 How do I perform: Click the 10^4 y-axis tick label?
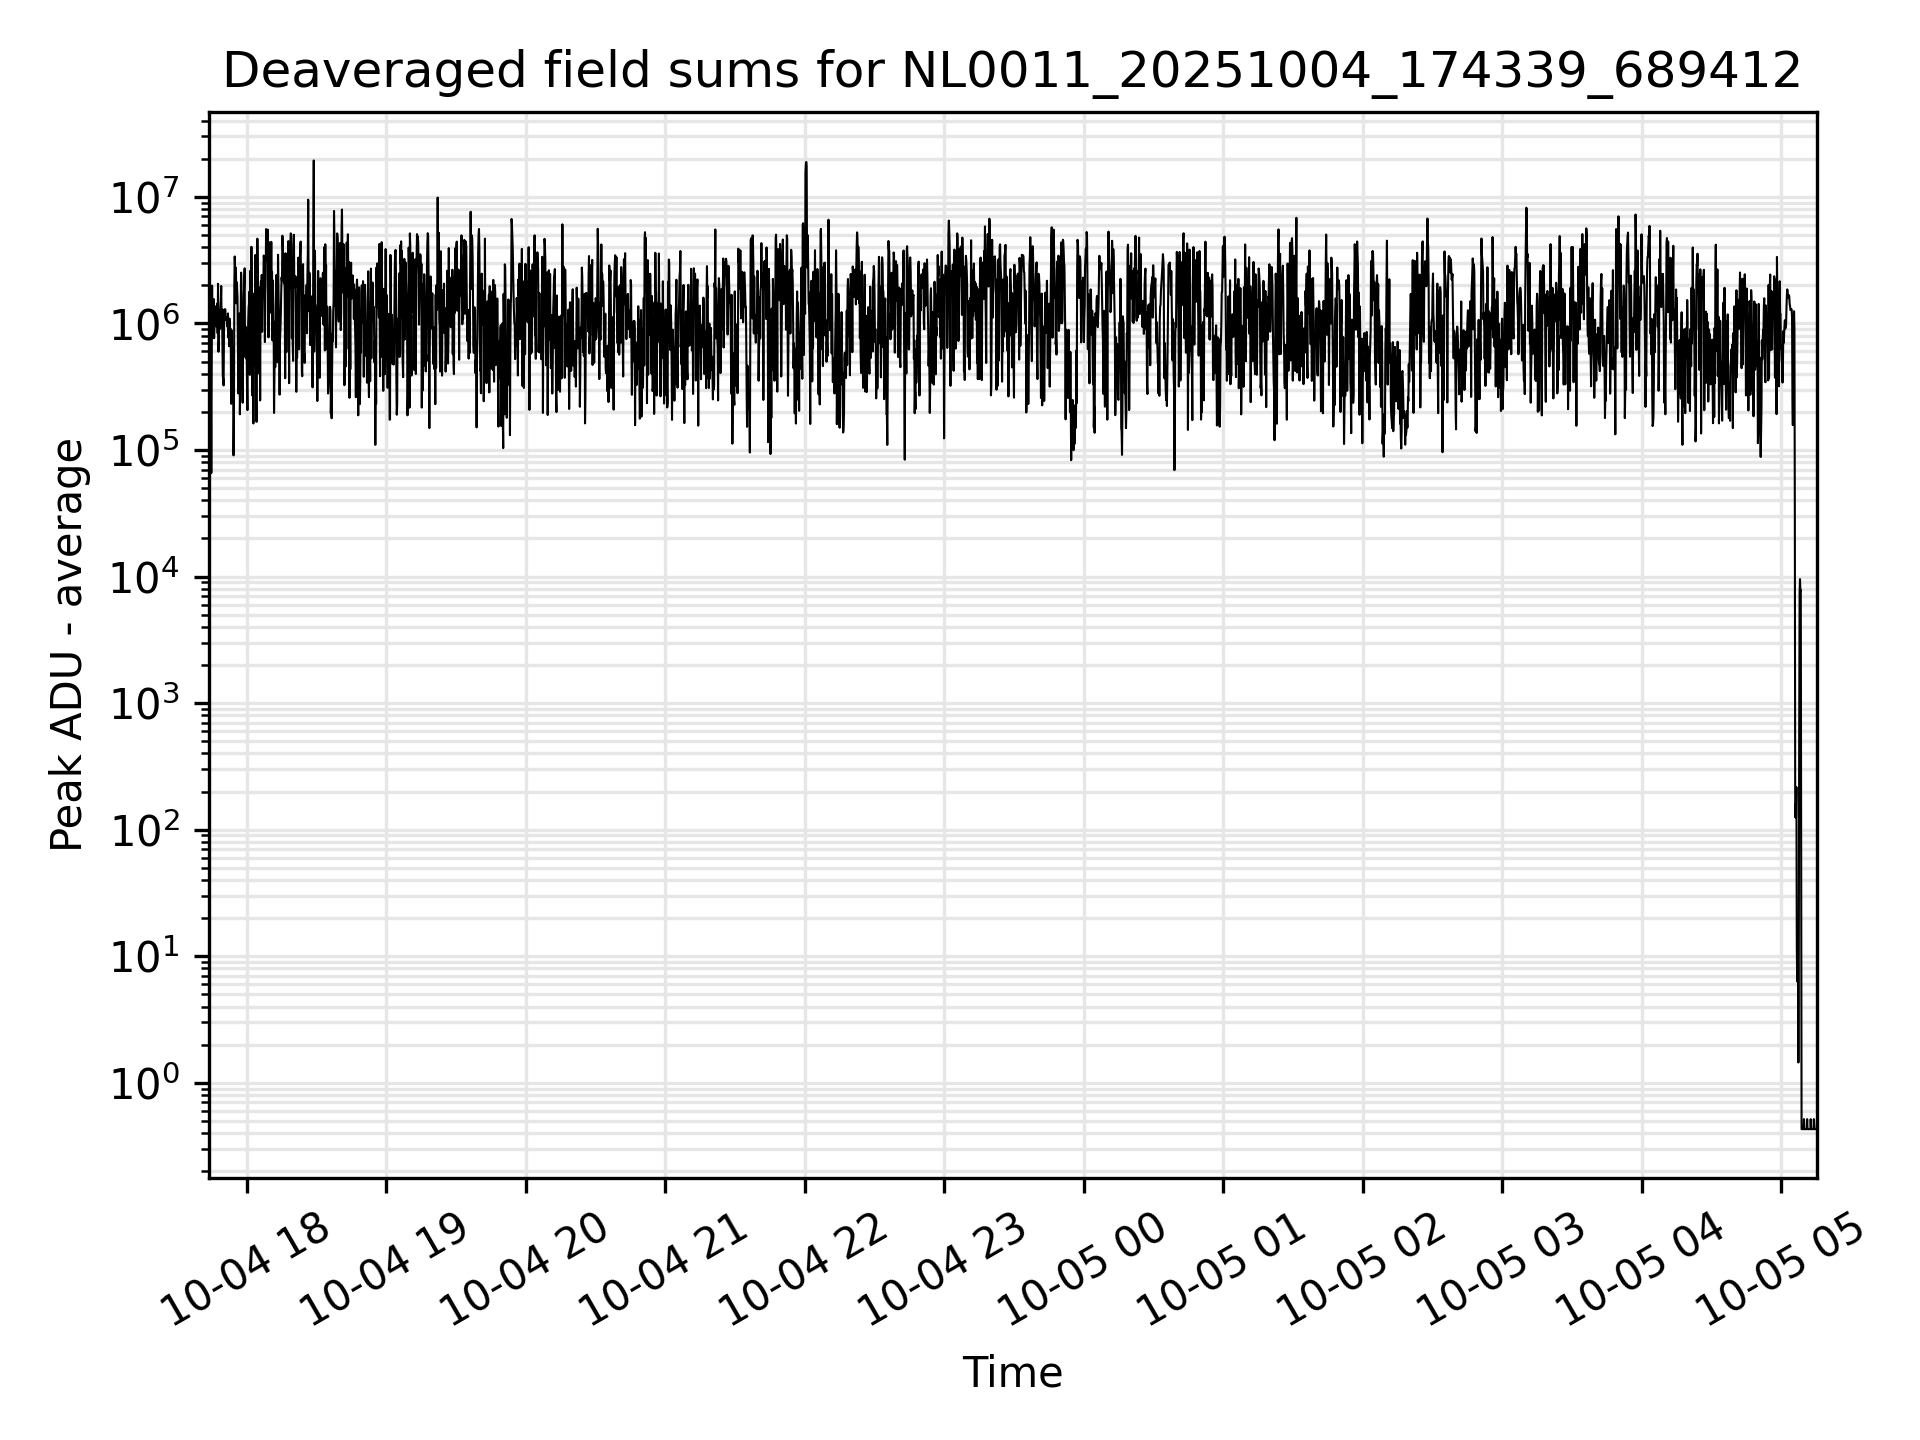pos(144,576)
